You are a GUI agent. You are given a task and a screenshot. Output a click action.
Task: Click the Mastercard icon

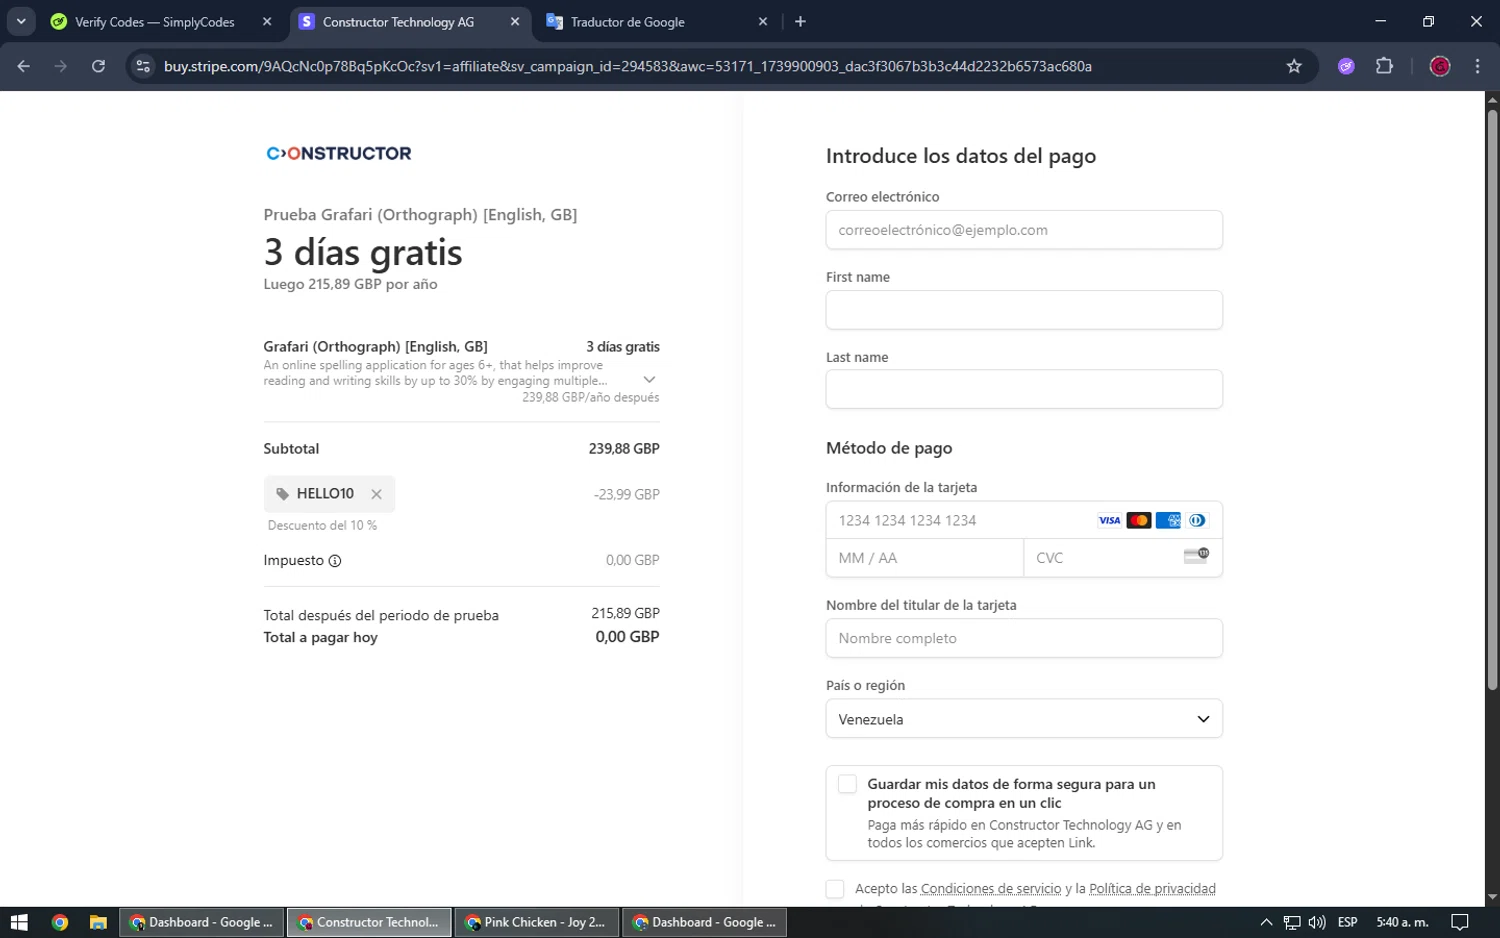[x=1138, y=520]
